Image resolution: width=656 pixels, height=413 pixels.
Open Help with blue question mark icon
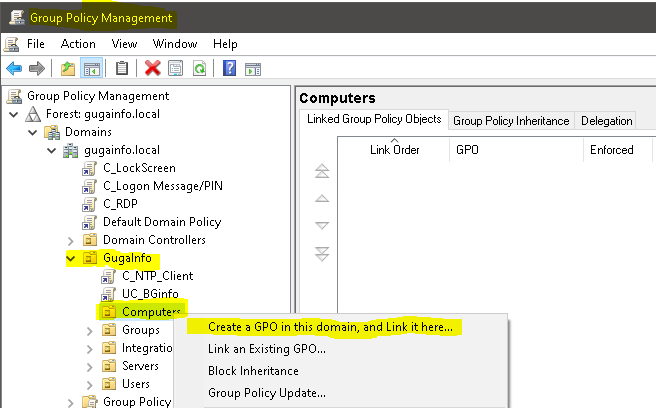[x=229, y=68]
